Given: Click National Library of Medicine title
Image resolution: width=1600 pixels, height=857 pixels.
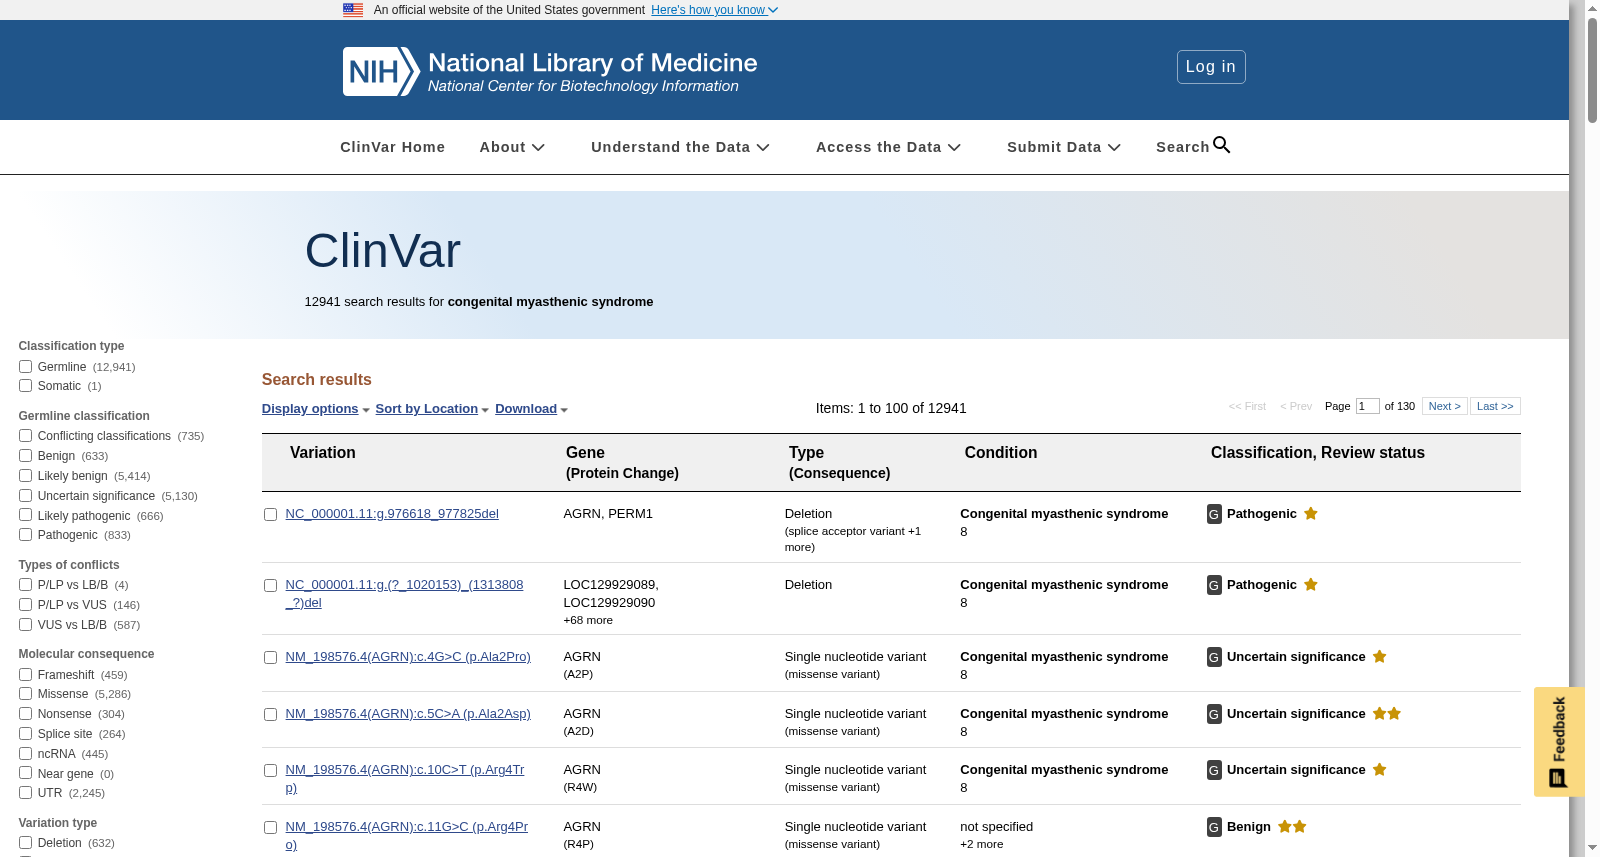Looking at the screenshot, I should 593,63.
